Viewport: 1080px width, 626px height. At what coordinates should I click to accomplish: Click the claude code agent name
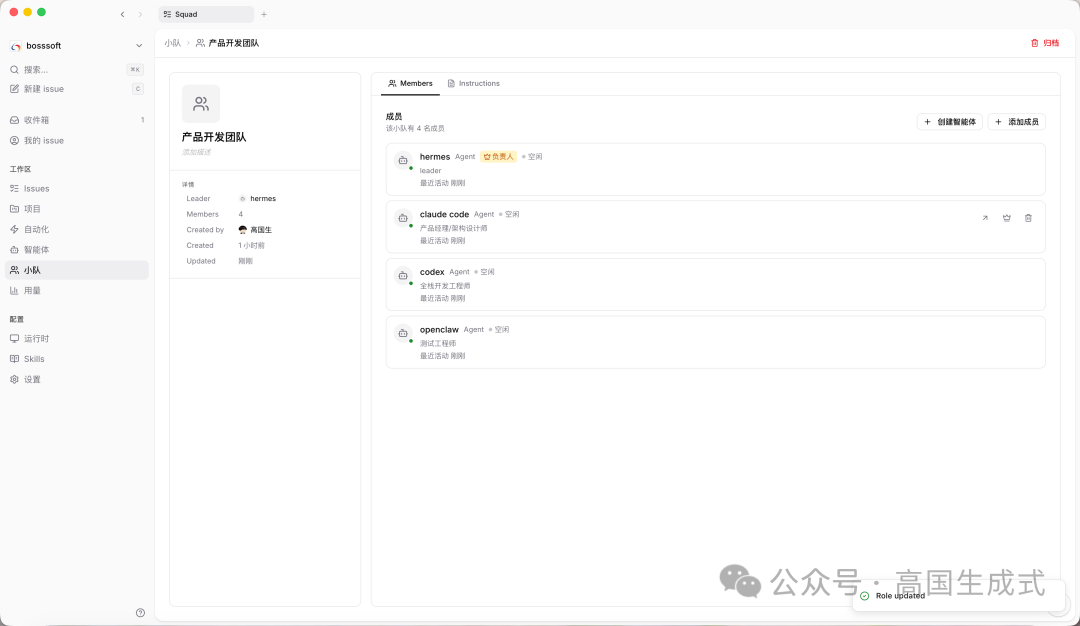click(444, 214)
